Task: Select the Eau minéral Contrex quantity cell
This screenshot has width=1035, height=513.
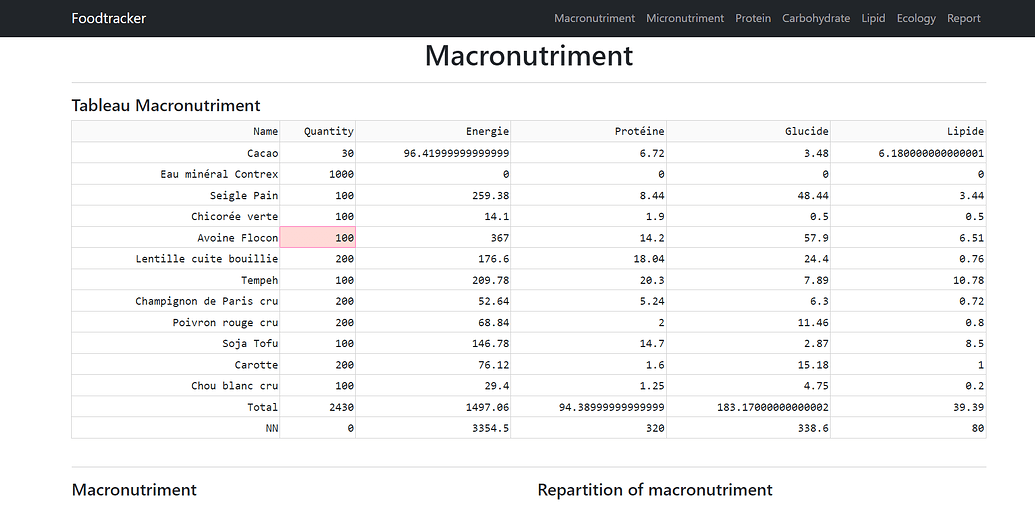Action: pos(317,174)
